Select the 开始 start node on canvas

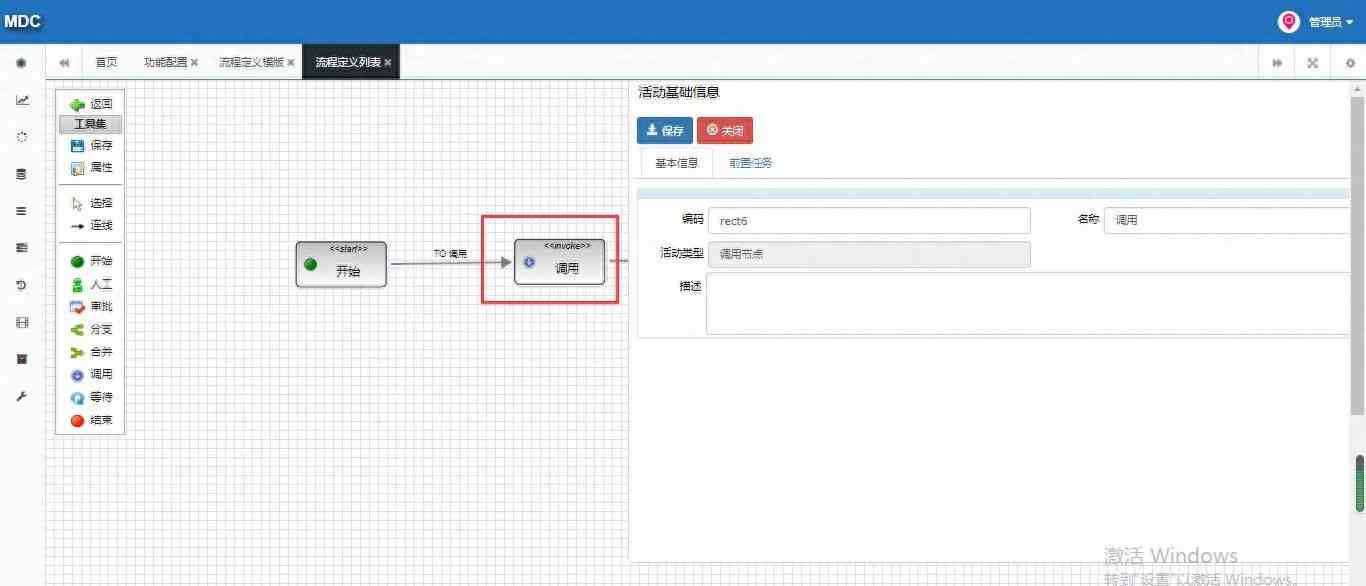pyautogui.click(x=341, y=264)
